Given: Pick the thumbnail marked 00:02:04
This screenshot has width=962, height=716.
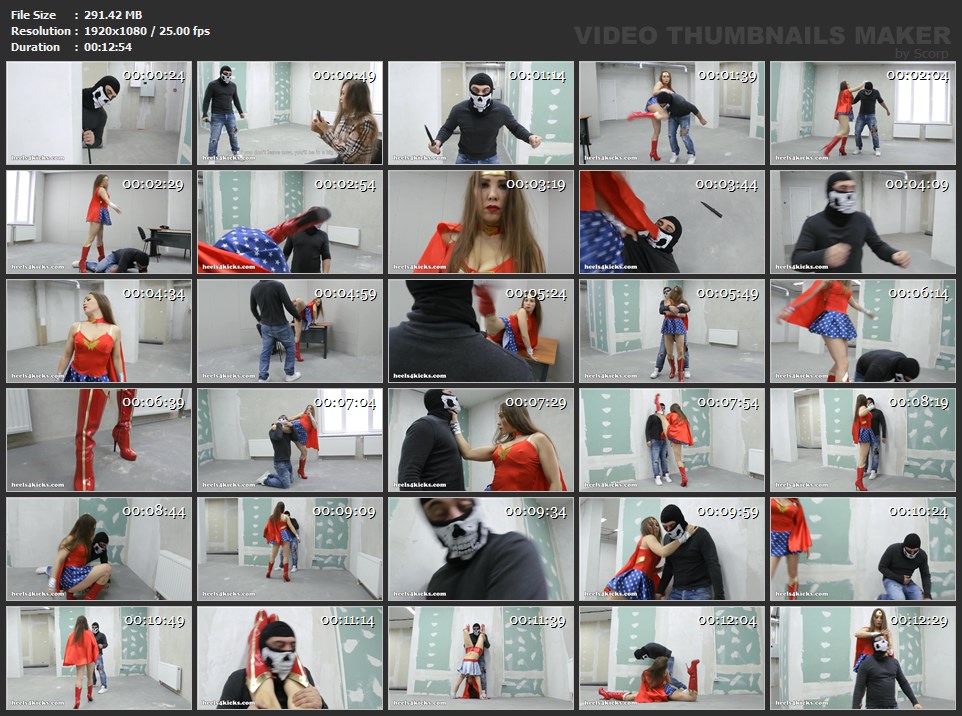Looking at the screenshot, I should 863,113.
